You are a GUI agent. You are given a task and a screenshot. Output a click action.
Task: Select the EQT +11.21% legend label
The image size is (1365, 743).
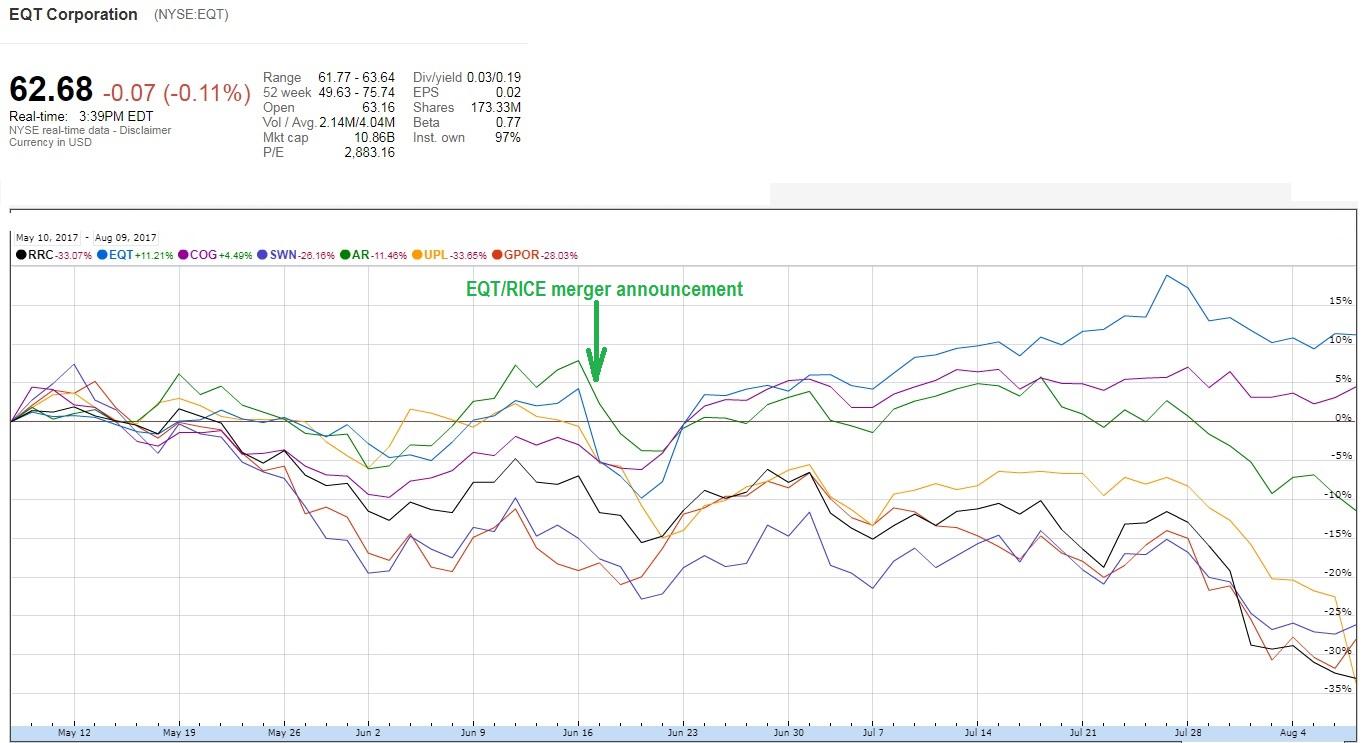pyautogui.click(x=141, y=255)
